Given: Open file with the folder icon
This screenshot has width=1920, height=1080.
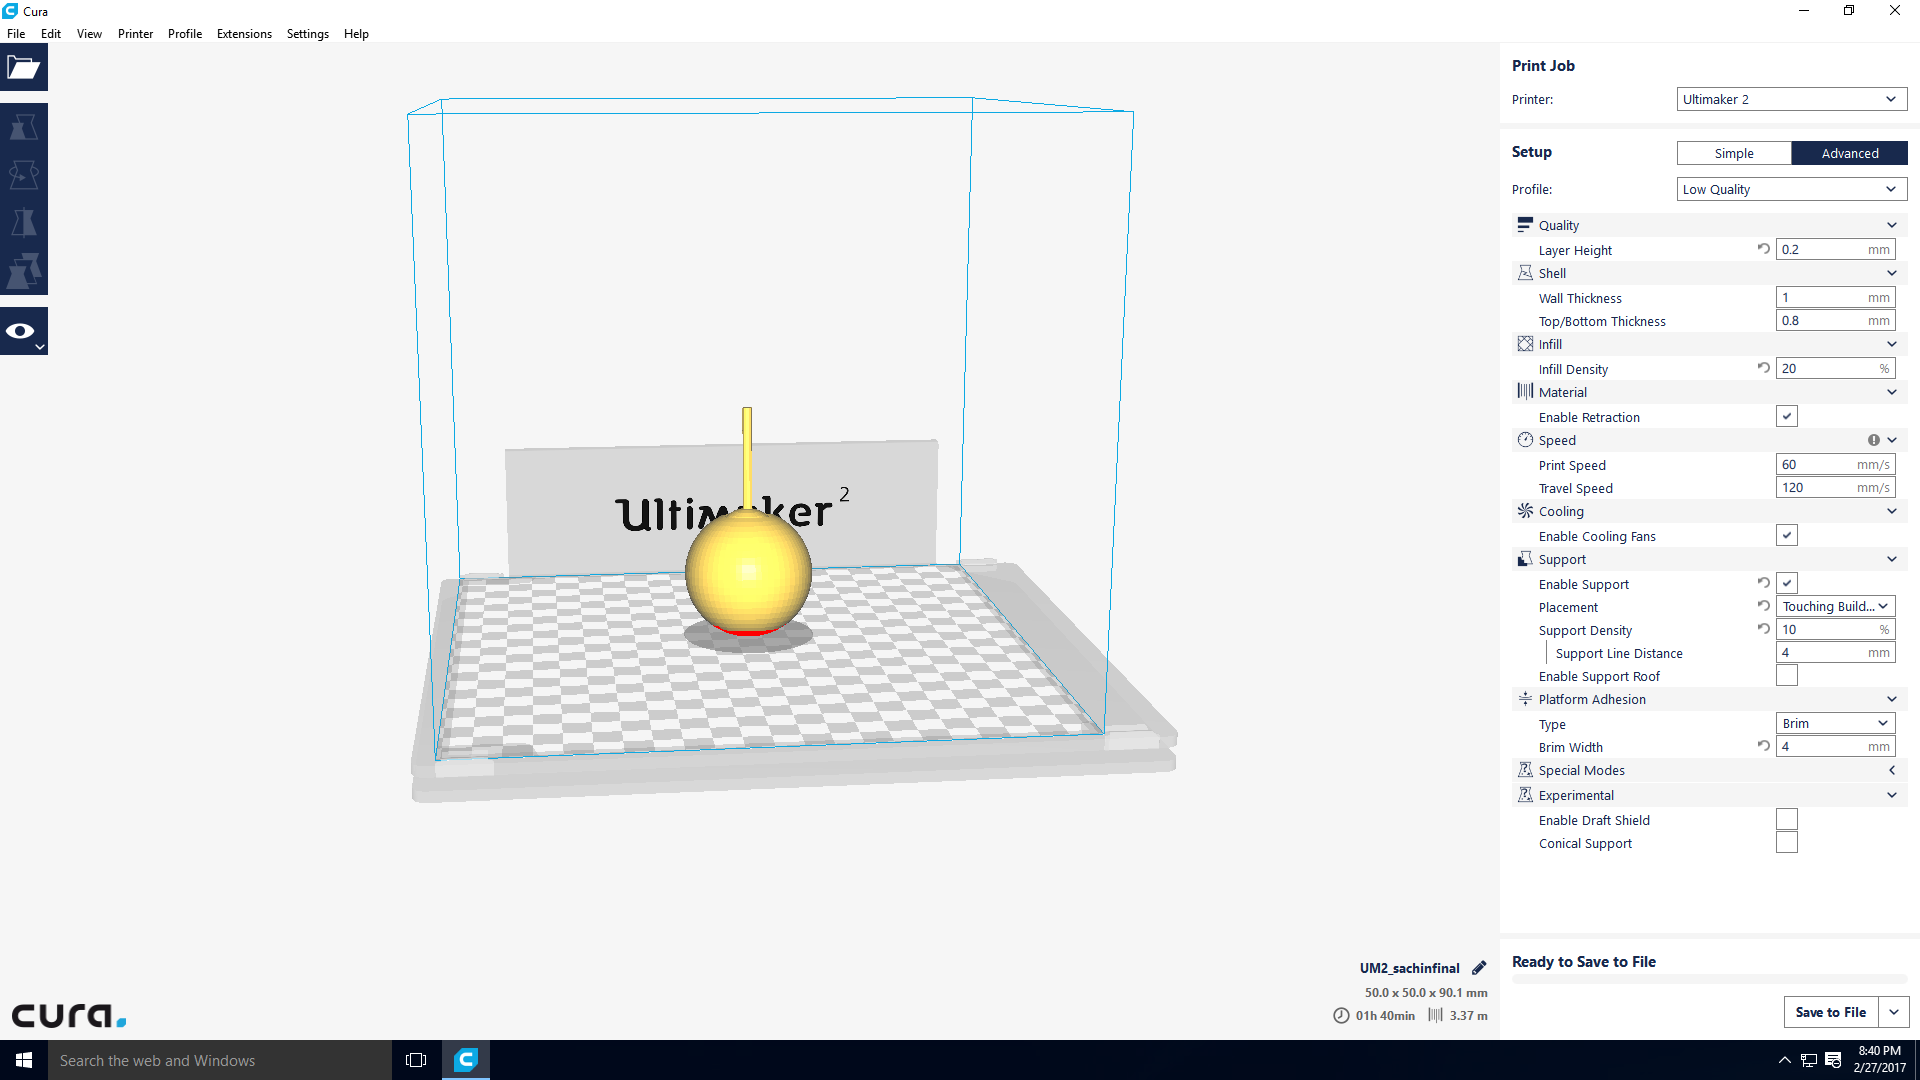Looking at the screenshot, I should [x=24, y=68].
